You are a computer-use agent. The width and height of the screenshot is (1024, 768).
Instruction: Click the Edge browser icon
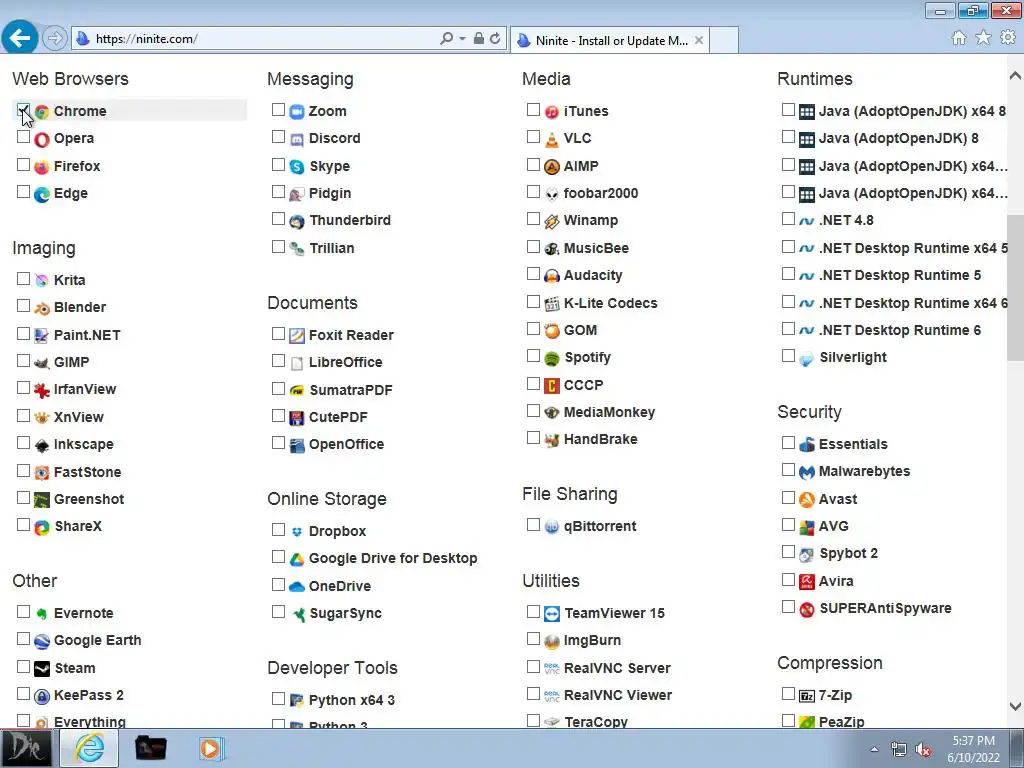click(42, 195)
